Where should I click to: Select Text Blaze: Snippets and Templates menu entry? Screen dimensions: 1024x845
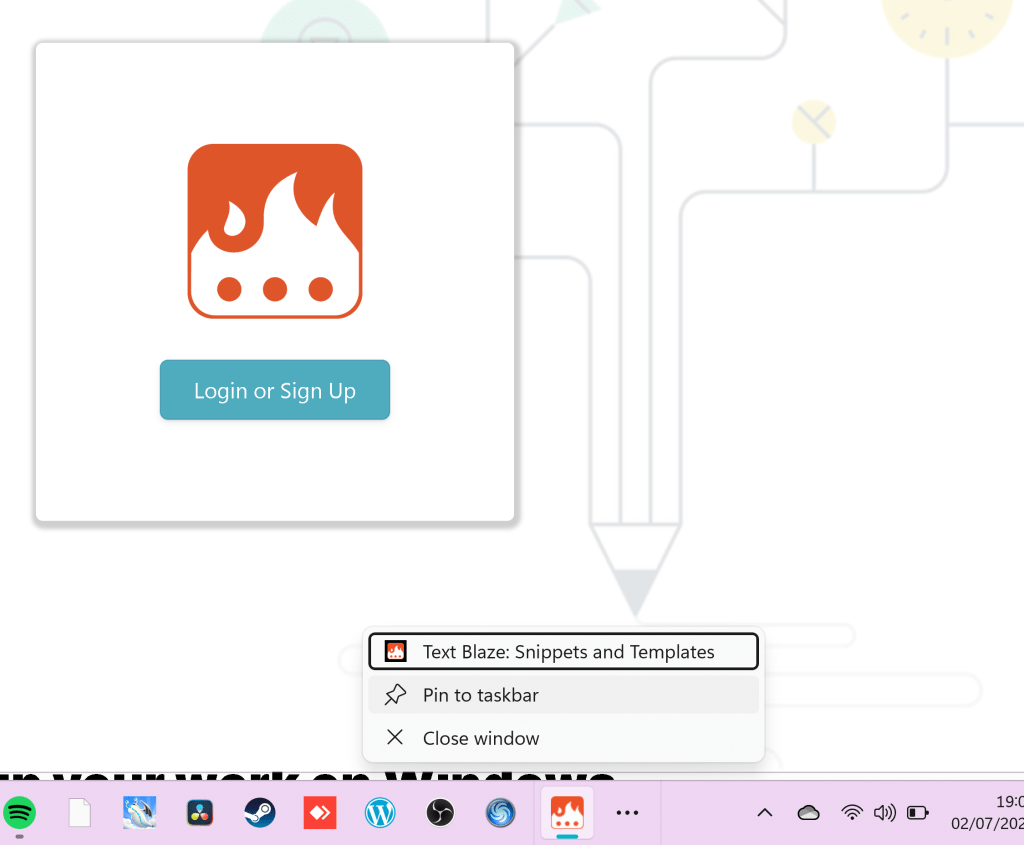[564, 651]
